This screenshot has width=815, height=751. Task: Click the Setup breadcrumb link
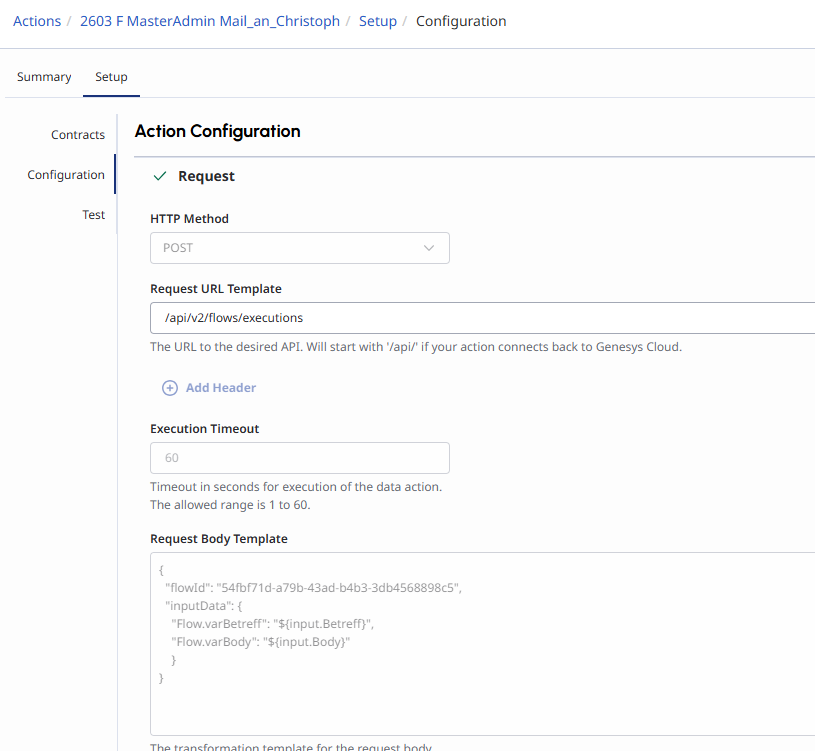pos(378,21)
